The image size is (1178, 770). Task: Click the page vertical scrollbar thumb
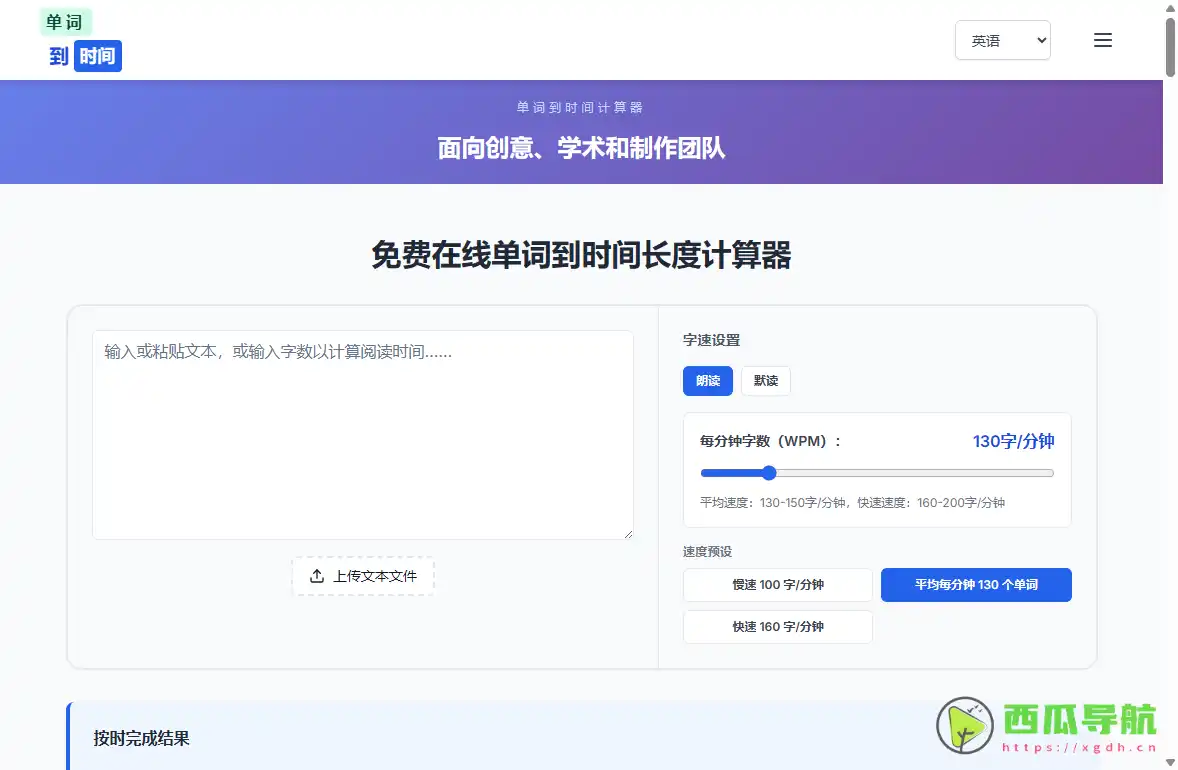pyautogui.click(x=1170, y=47)
